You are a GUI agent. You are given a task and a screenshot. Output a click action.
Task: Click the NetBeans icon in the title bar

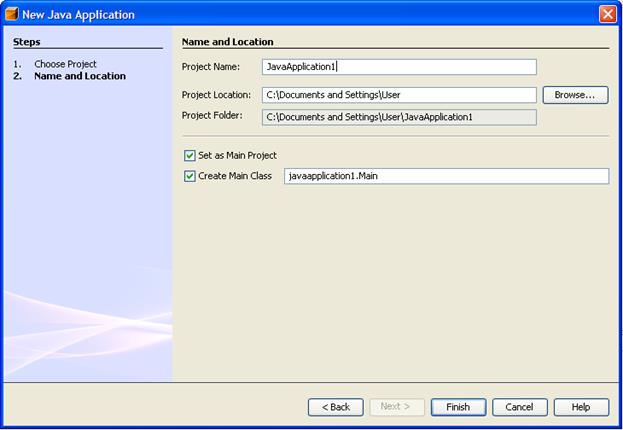click(11, 14)
